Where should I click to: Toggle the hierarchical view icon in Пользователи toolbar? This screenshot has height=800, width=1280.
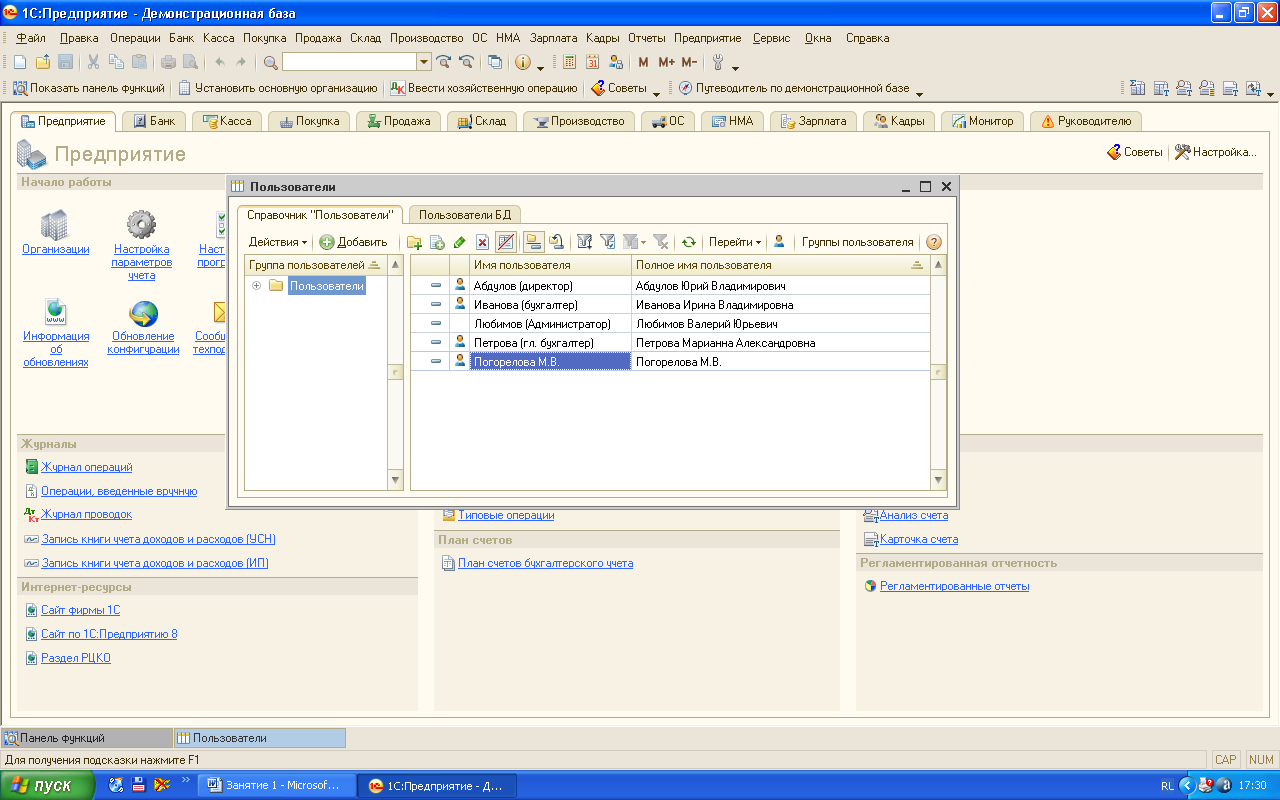[x=533, y=242]
